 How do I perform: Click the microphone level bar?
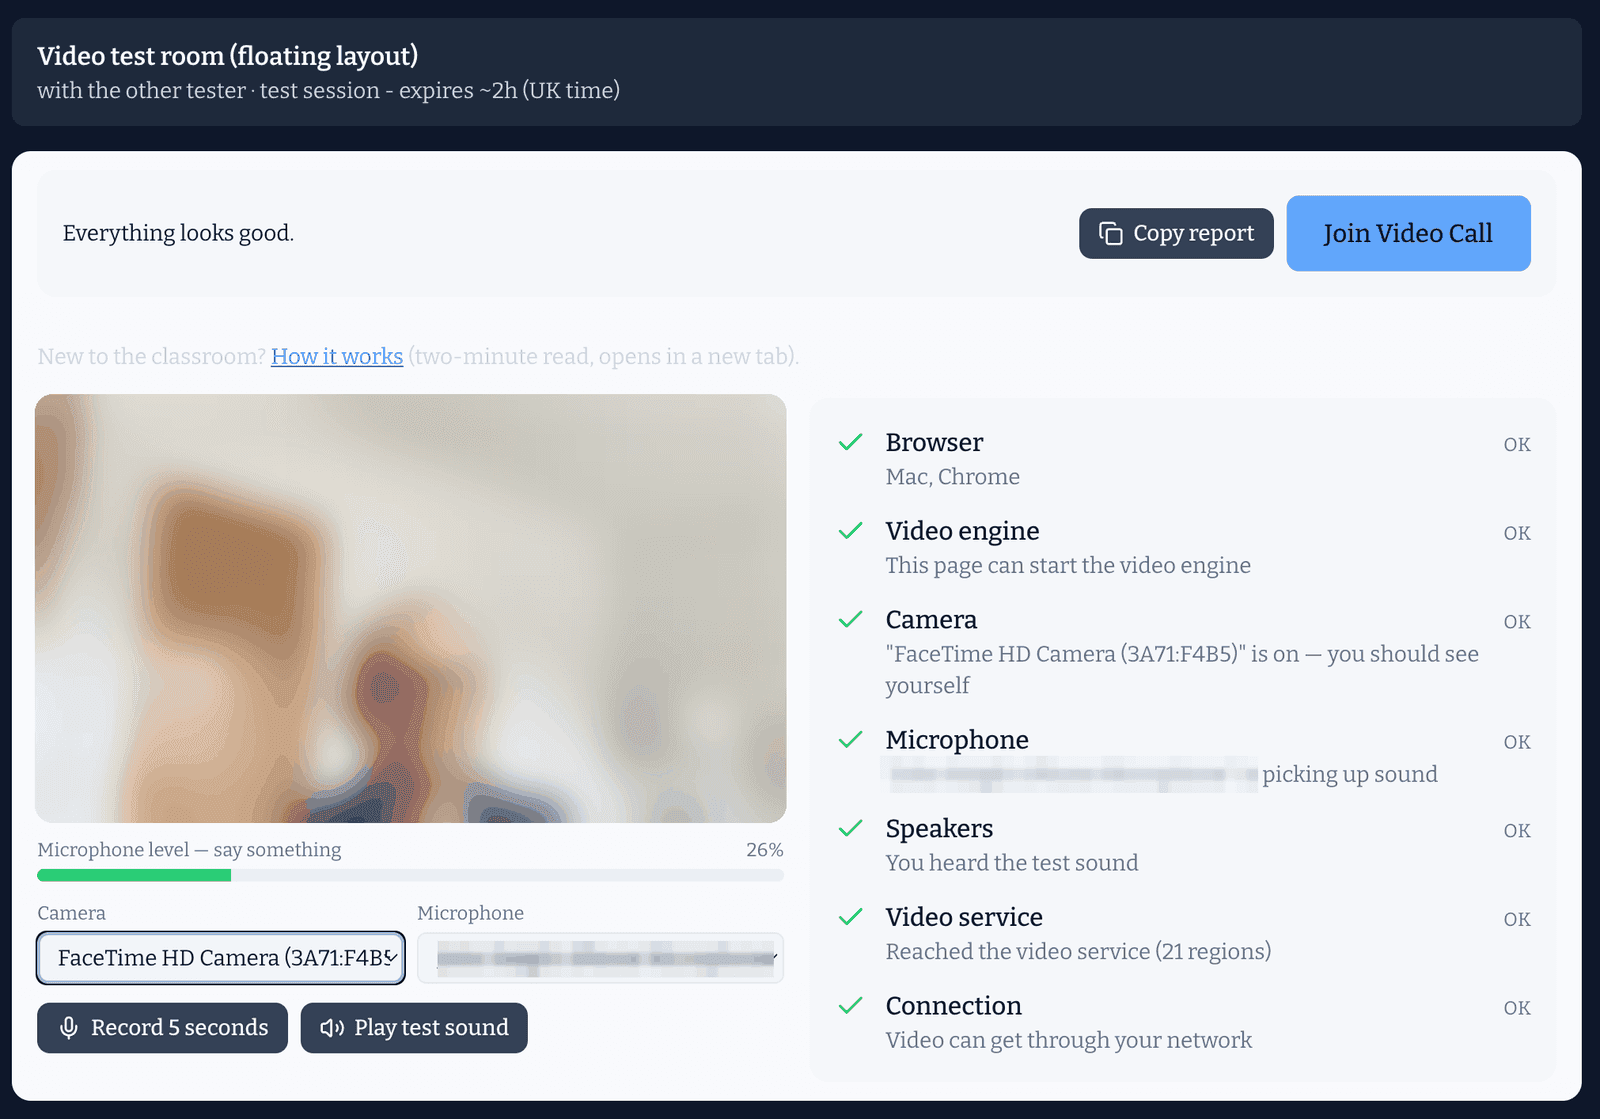pyautogui.click(x=410, y=875)
